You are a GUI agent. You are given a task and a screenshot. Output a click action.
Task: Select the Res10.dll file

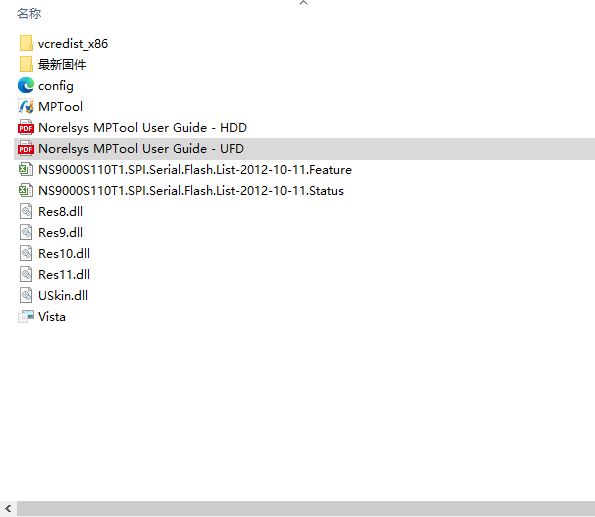coord(64,253)
